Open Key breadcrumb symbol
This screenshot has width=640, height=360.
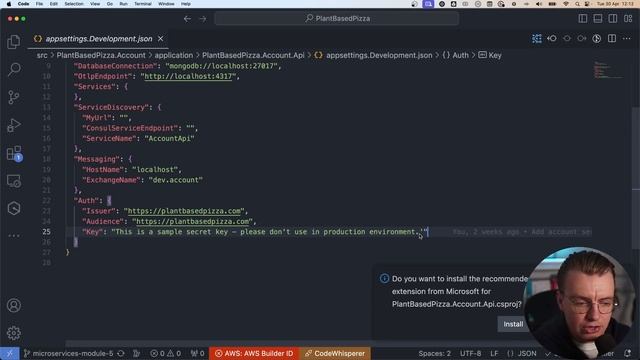[x=490, y=55]
